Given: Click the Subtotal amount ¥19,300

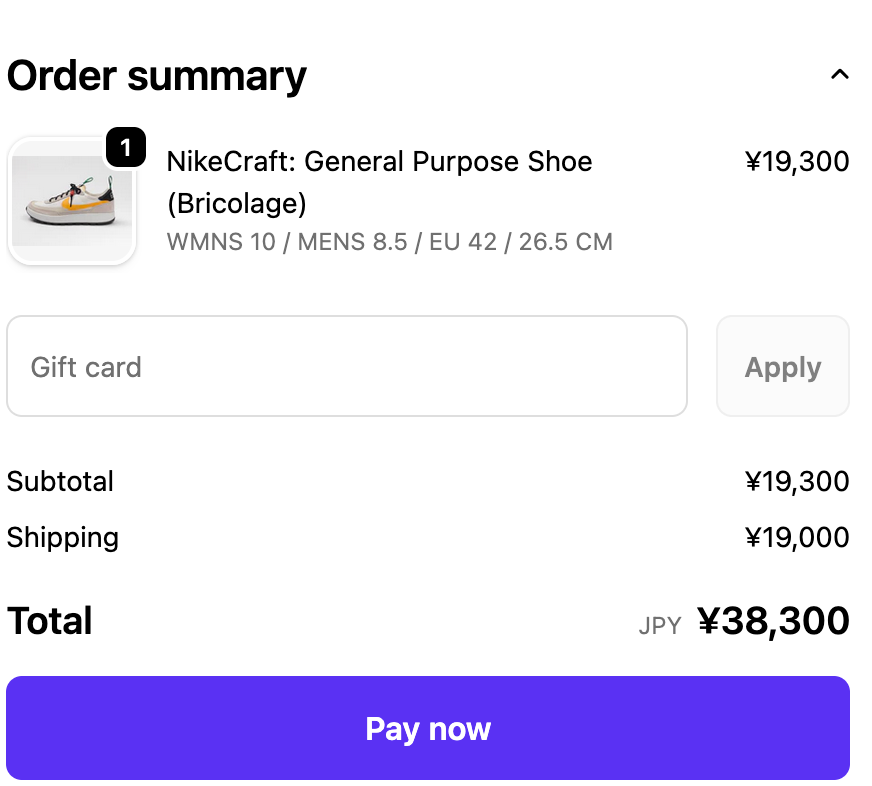Looking at the screenshot, I should [x=797, y=481].
